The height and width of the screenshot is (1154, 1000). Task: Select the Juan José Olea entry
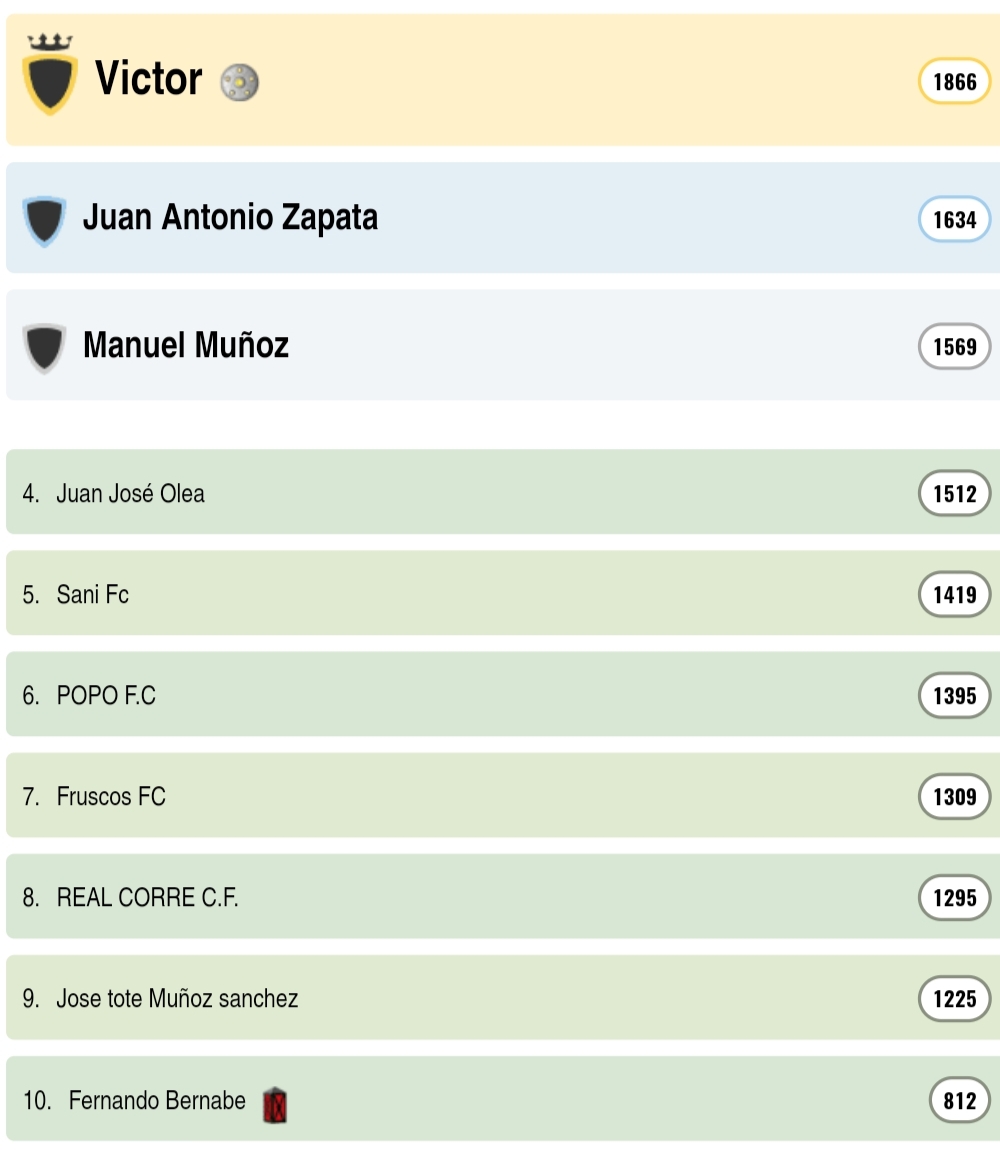click(130, 494)
